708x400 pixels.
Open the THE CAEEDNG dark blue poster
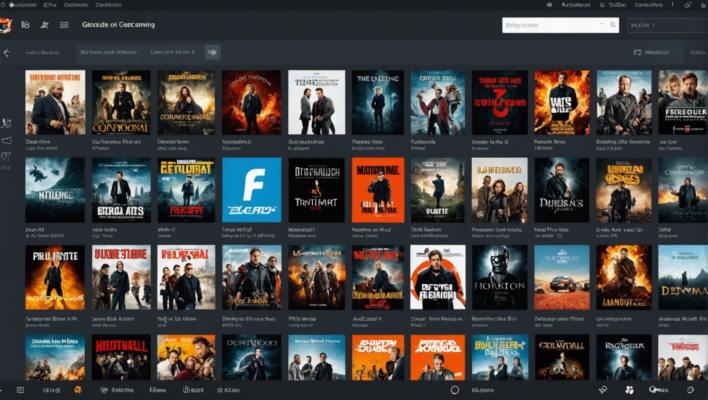tap(378, 102)
